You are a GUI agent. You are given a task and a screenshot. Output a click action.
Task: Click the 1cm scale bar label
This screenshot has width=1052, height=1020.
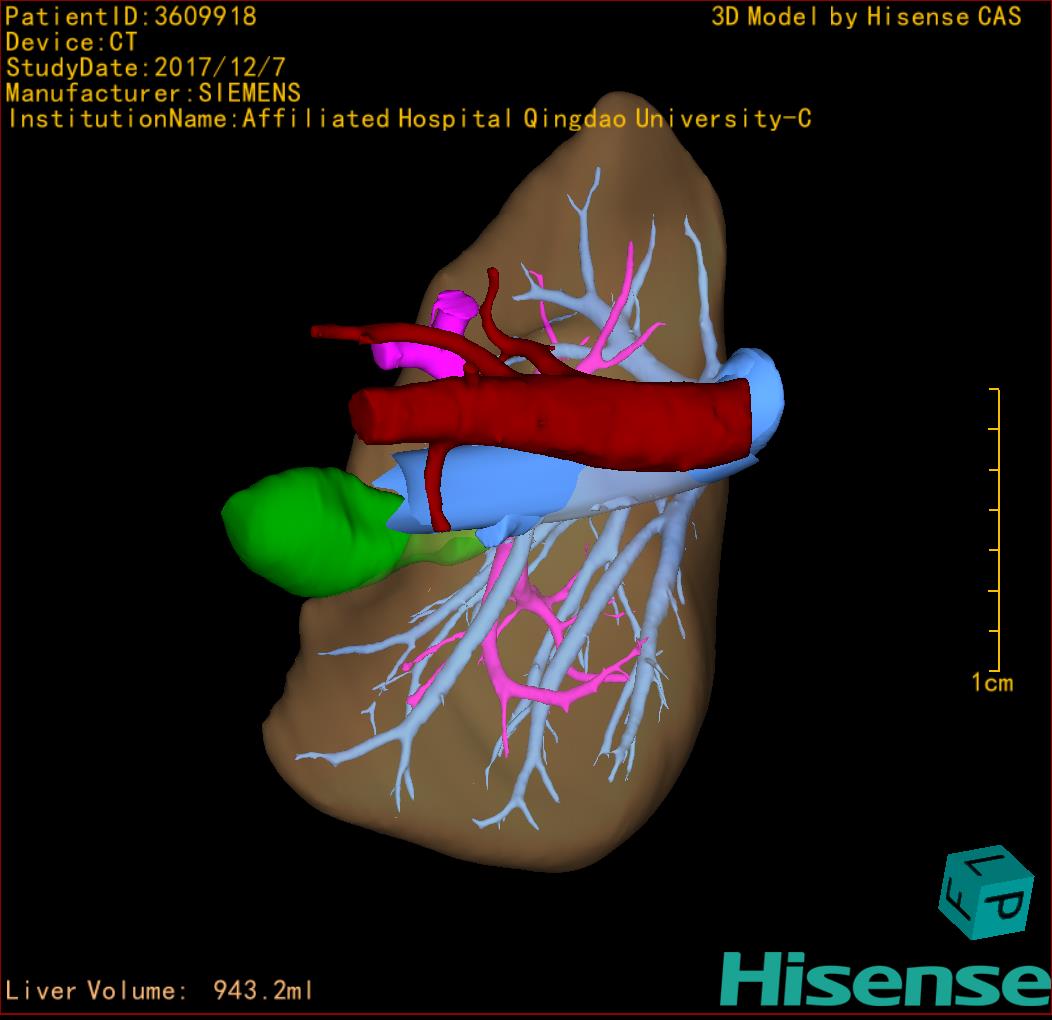tap(992, 683)
